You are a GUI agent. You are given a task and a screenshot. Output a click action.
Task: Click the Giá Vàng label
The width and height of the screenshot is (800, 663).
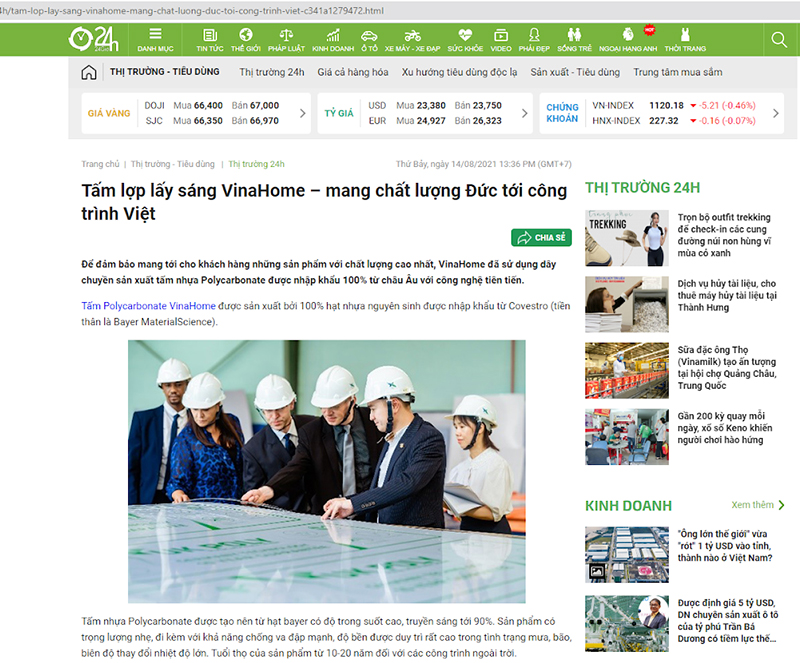click(109, 113)
